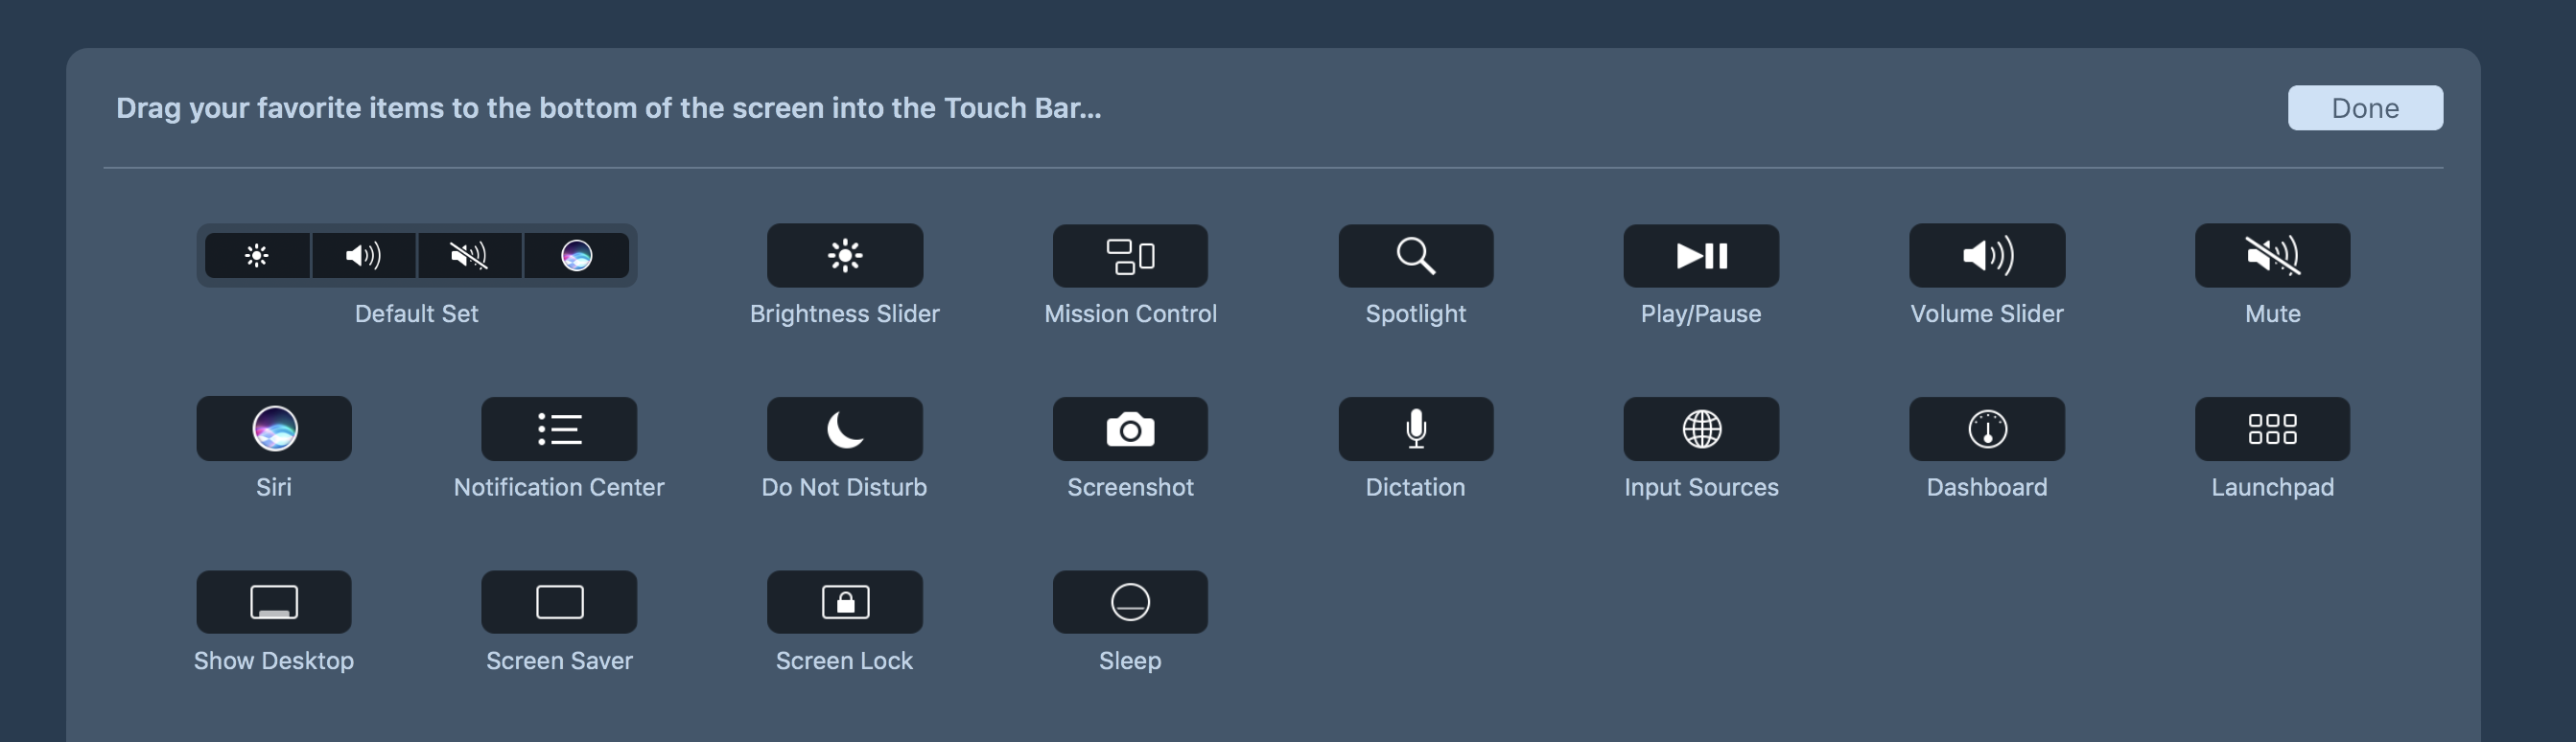Click the Spotlight magnifier icon
Viewport: 2576px width, 742px height.
coord(1415,256)
